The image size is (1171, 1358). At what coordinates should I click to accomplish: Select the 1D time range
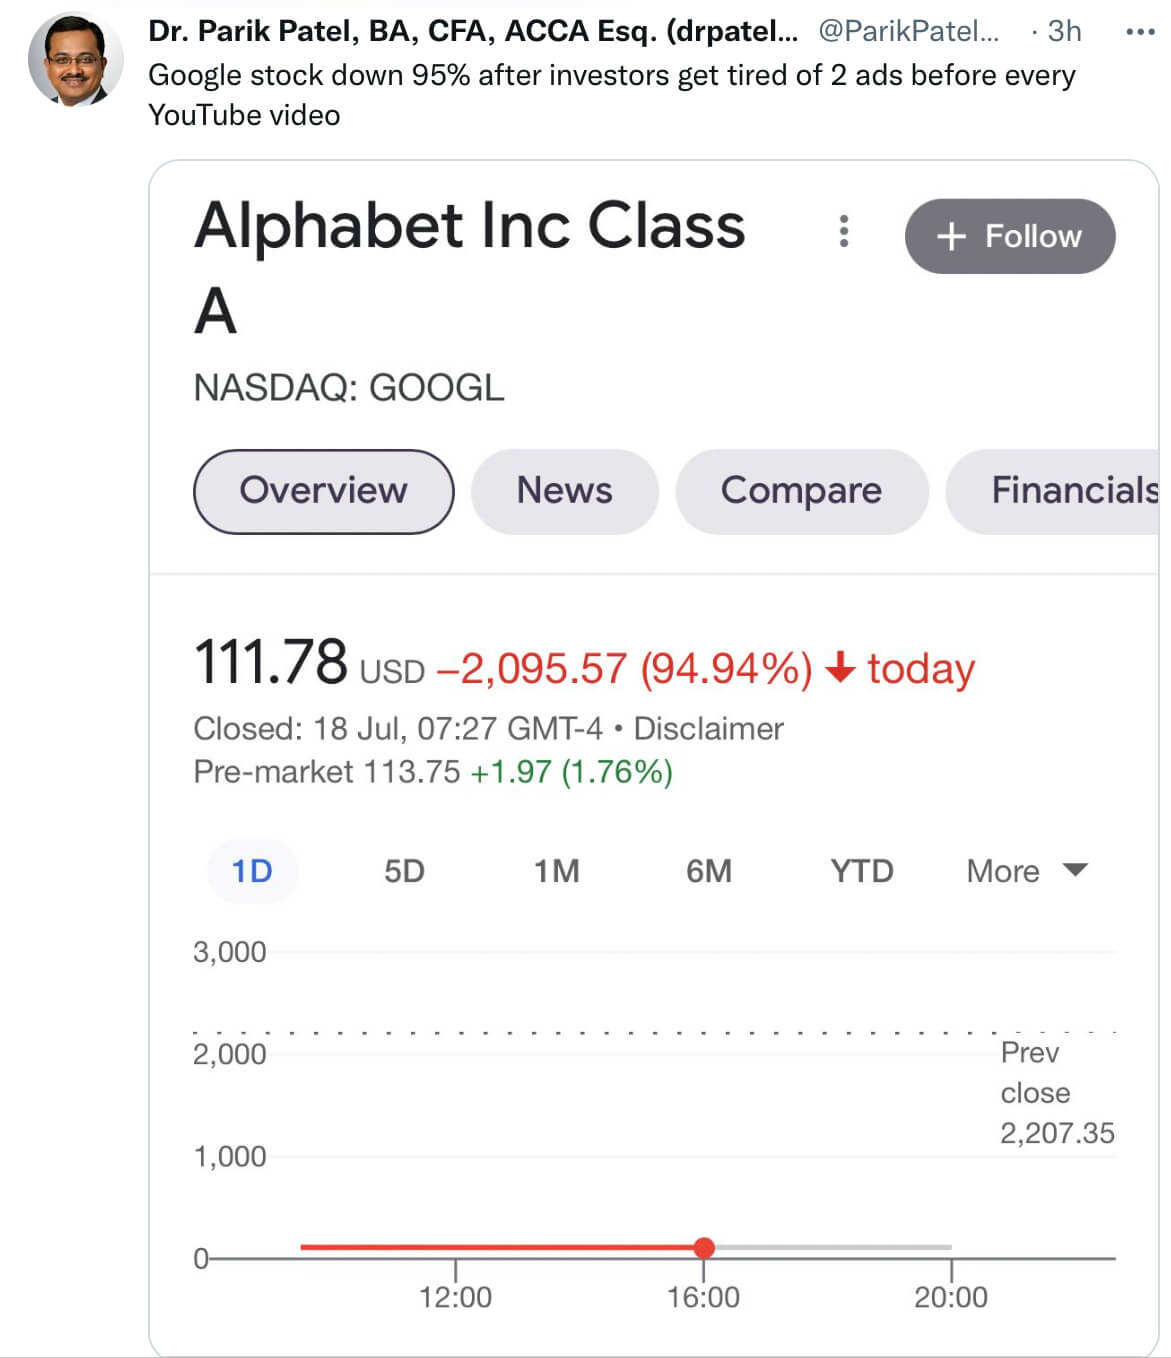pyautogui.click(x=252, y=871)
